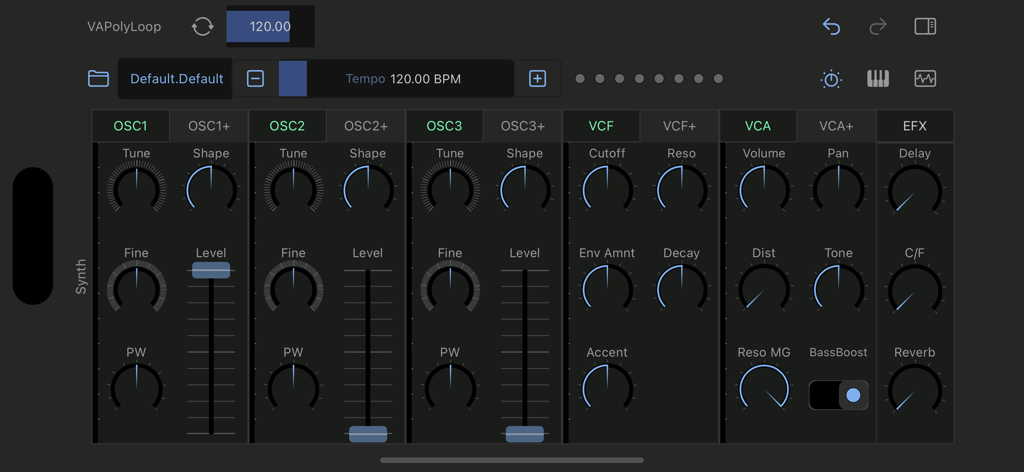Open the waveform scope view icon

pos(925,79)
